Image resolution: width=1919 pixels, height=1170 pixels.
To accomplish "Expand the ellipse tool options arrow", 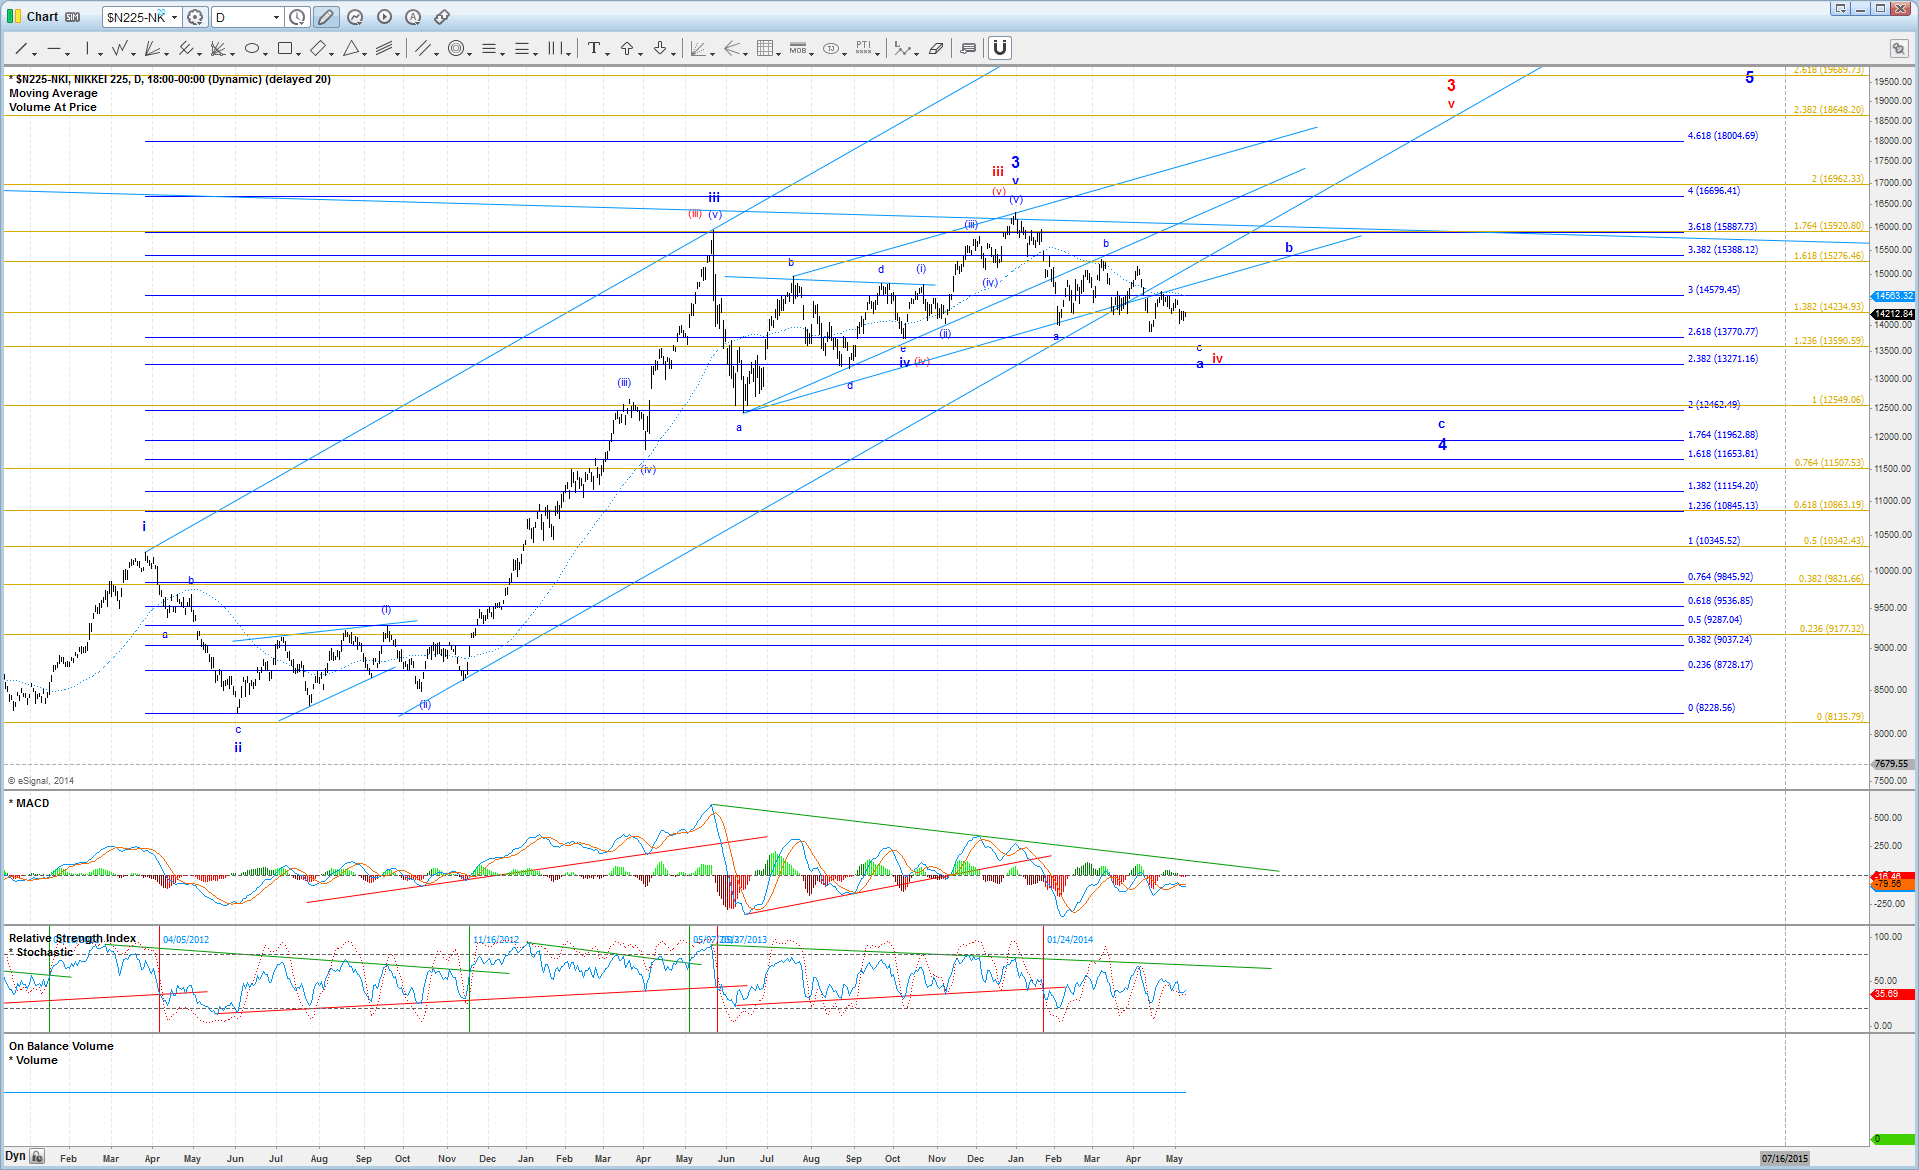I will click(266, 53).
